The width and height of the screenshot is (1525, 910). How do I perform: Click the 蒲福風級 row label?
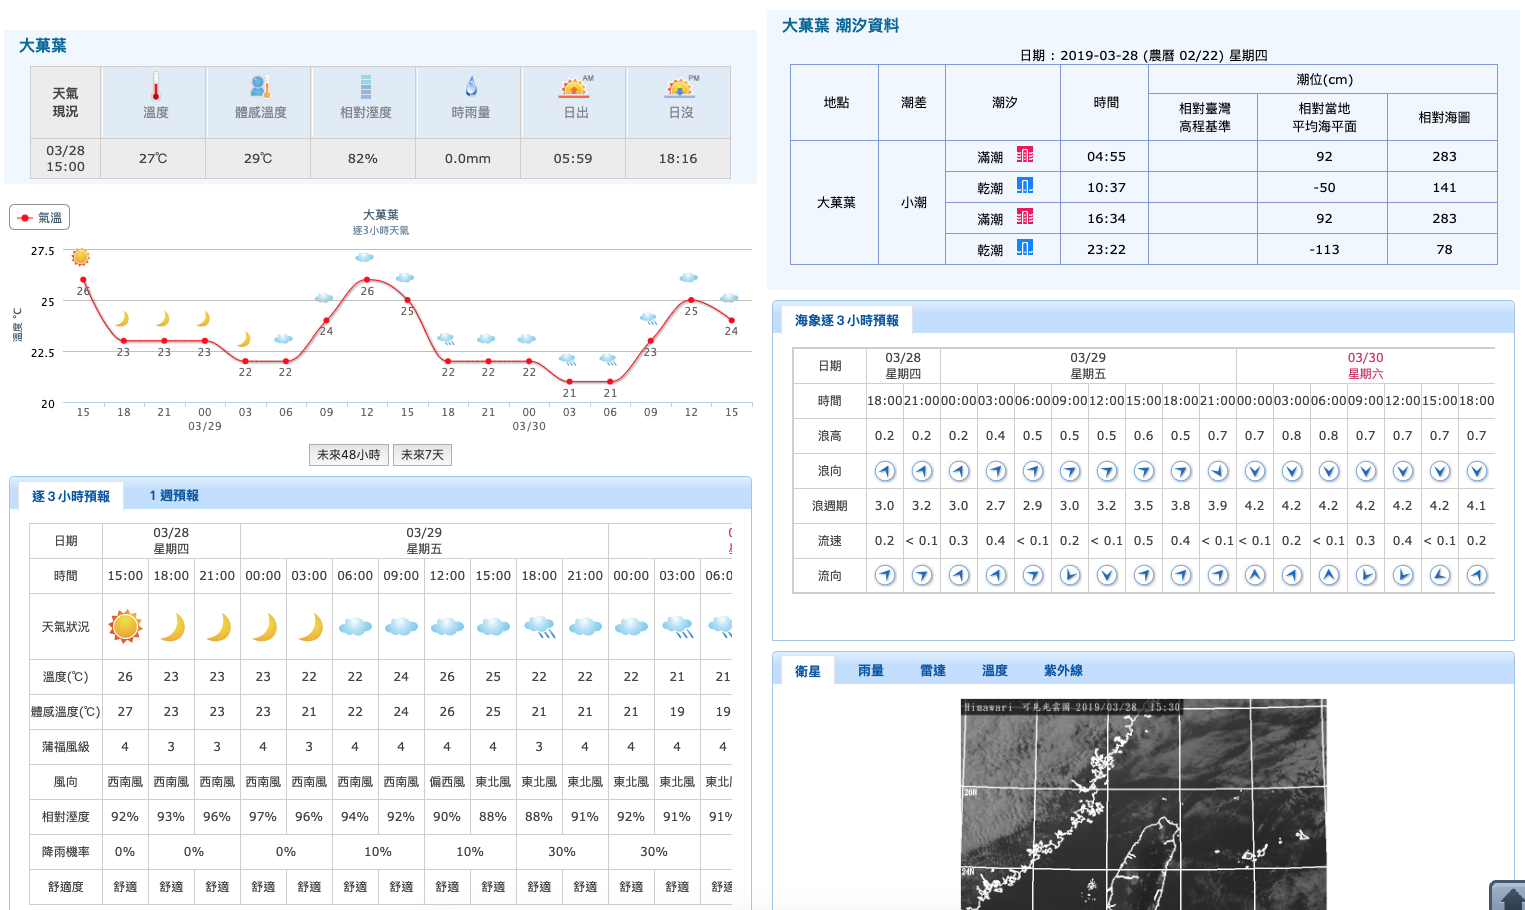[66, 747]
